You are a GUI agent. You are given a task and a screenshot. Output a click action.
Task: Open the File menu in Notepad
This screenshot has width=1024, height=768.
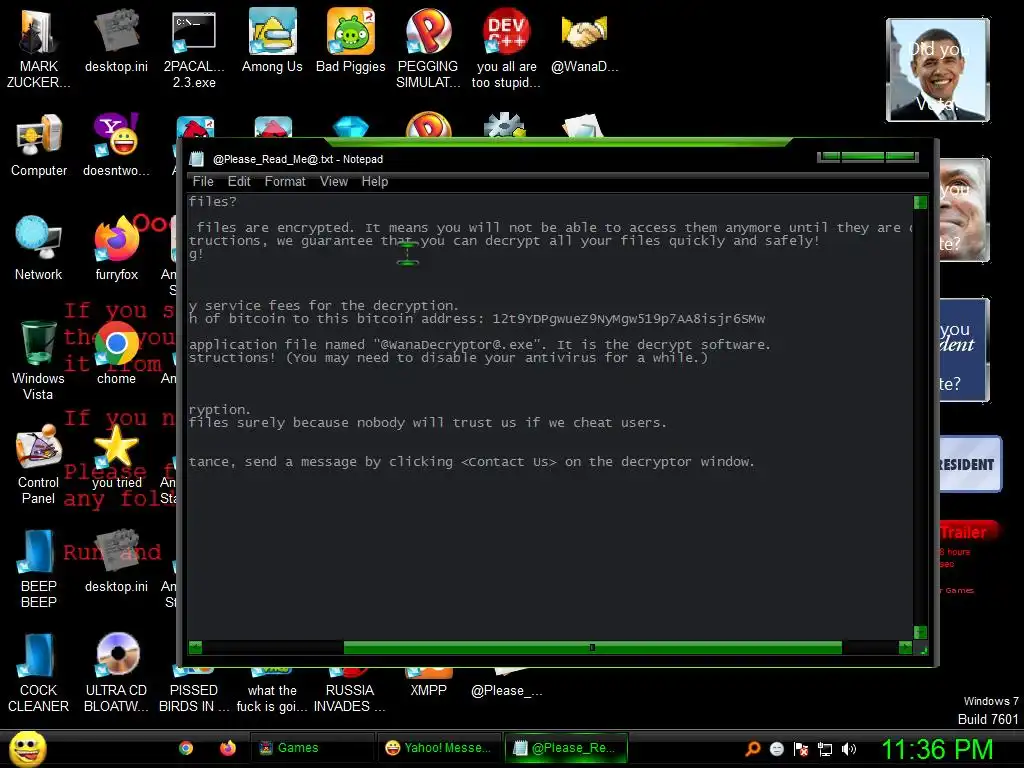point(203,182)
